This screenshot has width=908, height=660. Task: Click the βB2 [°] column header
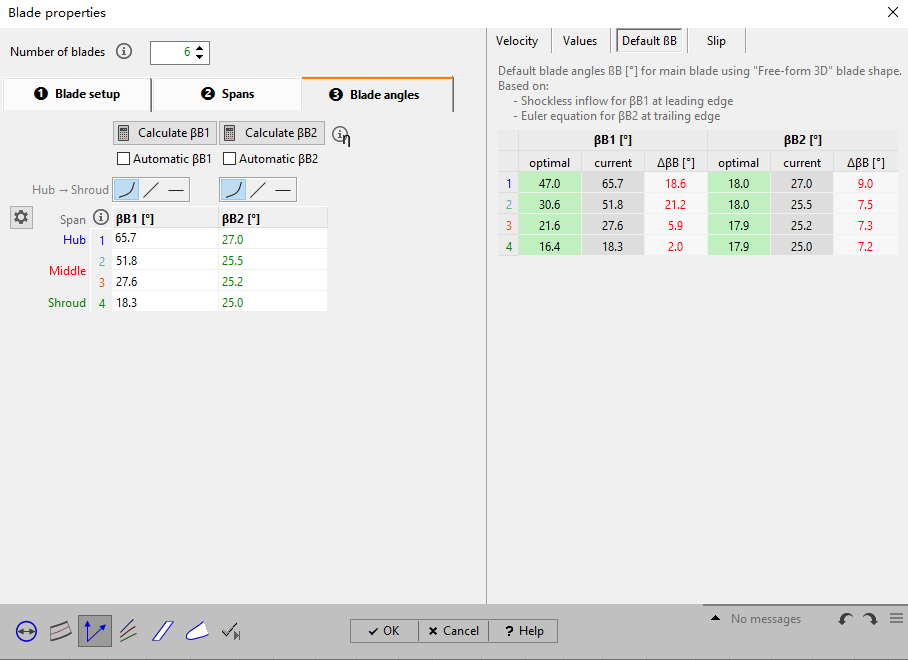click(273, 219)
